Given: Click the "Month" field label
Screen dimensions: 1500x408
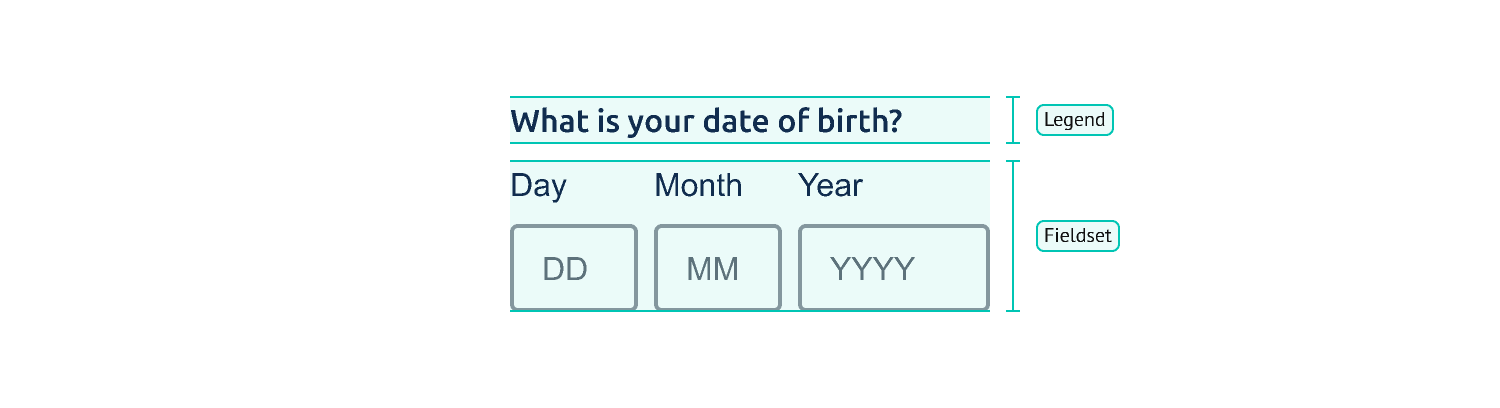Looking at the screenshot, I should click(698, 186).
